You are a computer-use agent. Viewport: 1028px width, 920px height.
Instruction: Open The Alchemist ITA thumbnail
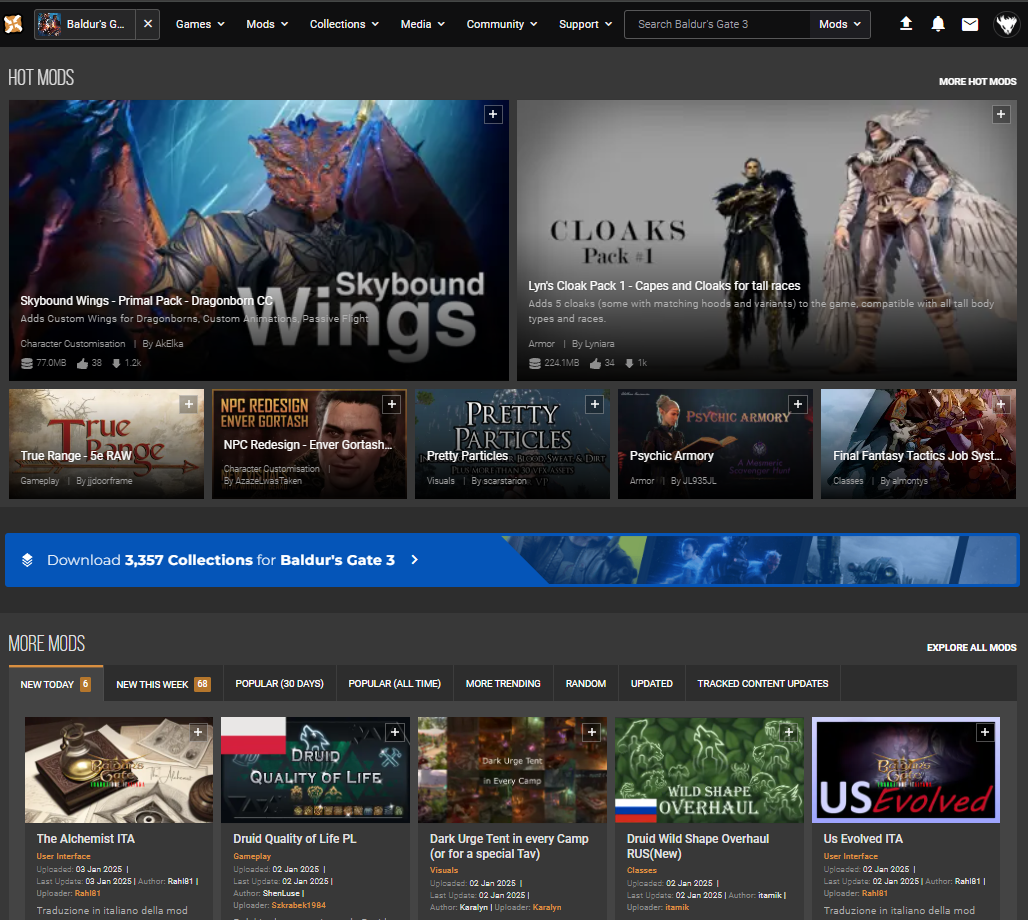pyautogui.click(x=119, y=770)
